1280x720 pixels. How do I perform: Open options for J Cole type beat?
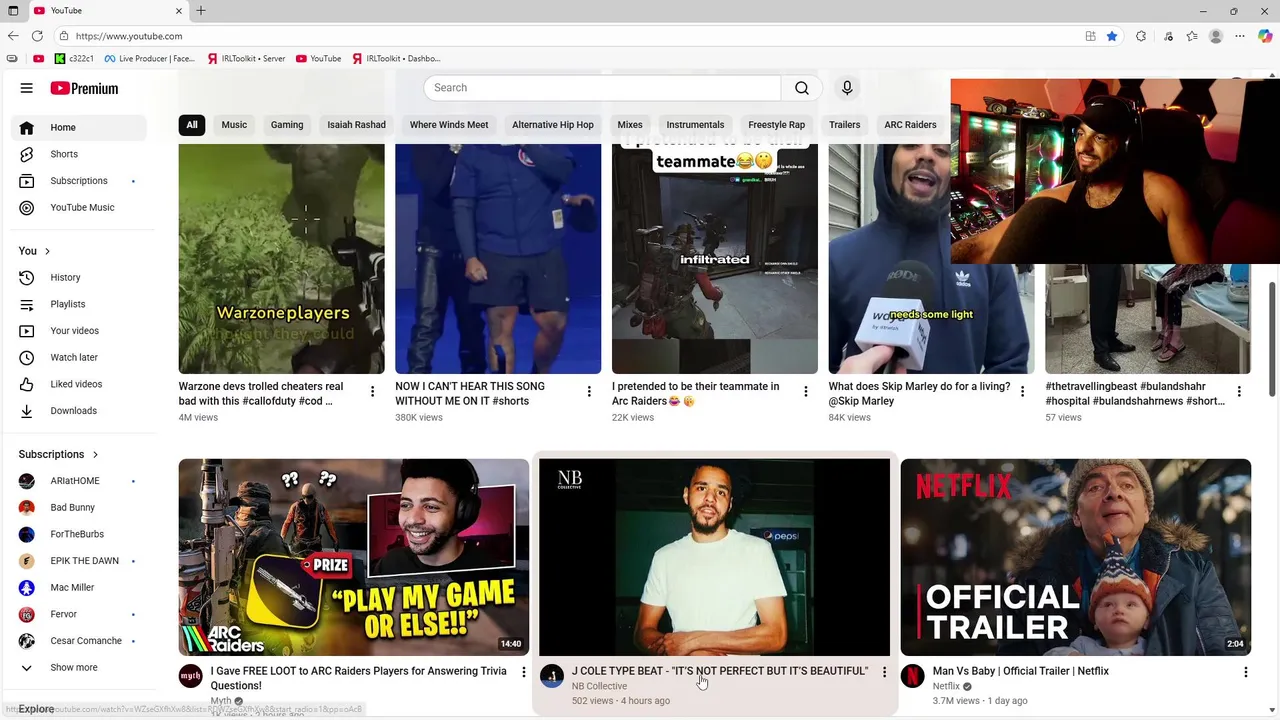coord(884,672)
